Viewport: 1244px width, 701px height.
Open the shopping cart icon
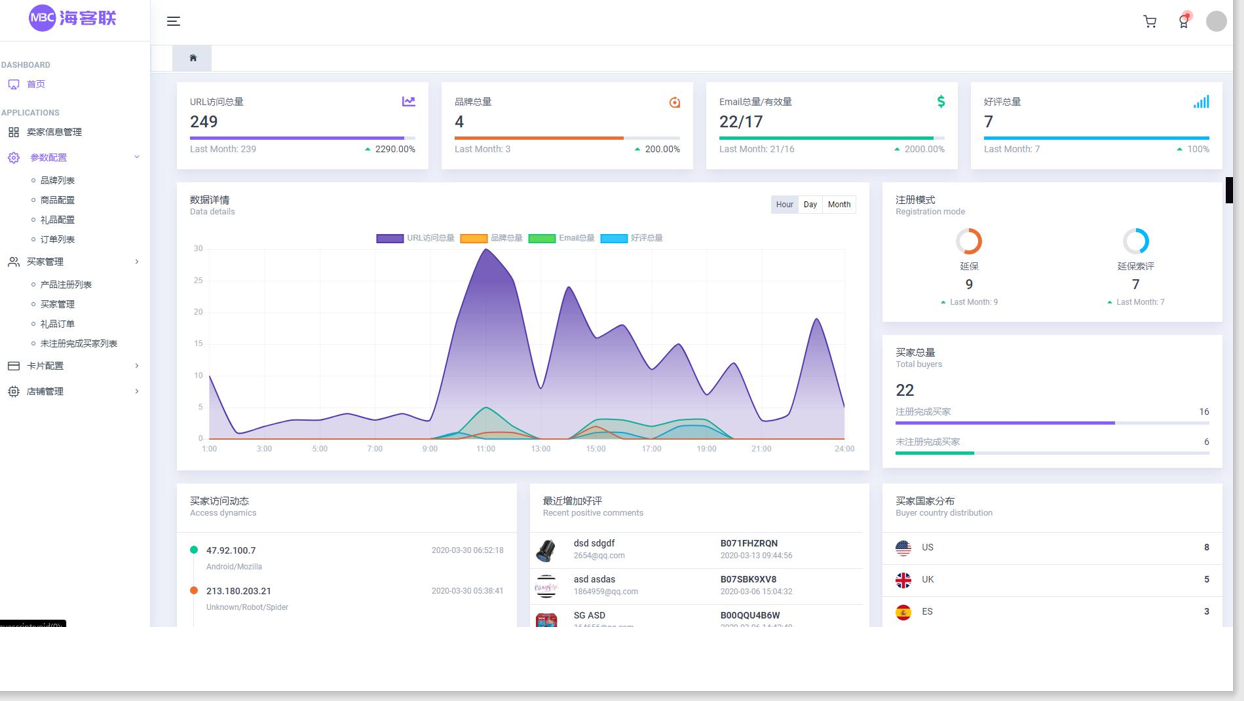tap(1150, 21)
